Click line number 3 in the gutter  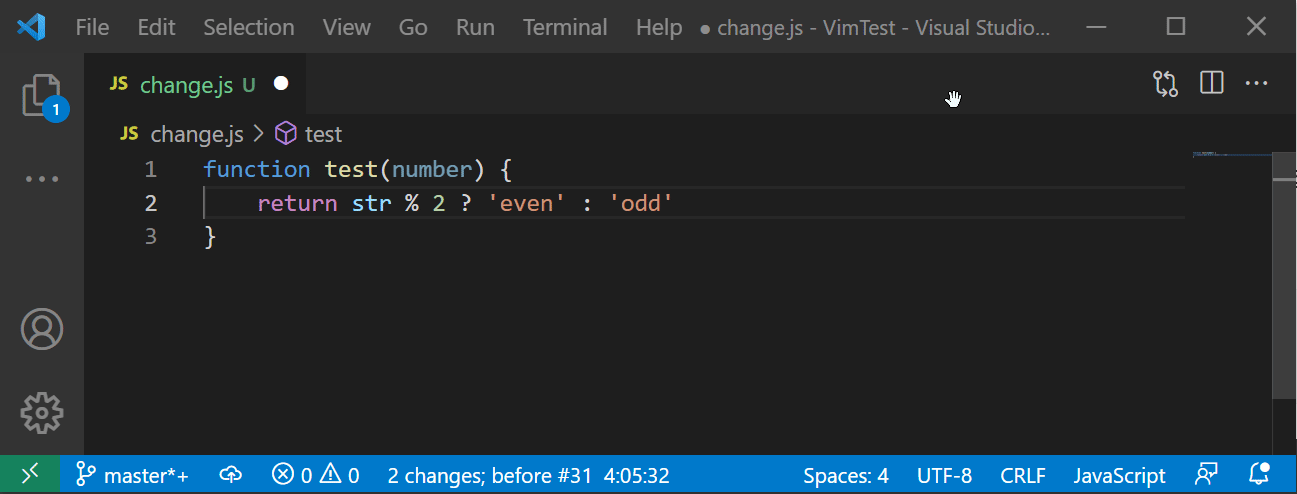click(150, 237)
